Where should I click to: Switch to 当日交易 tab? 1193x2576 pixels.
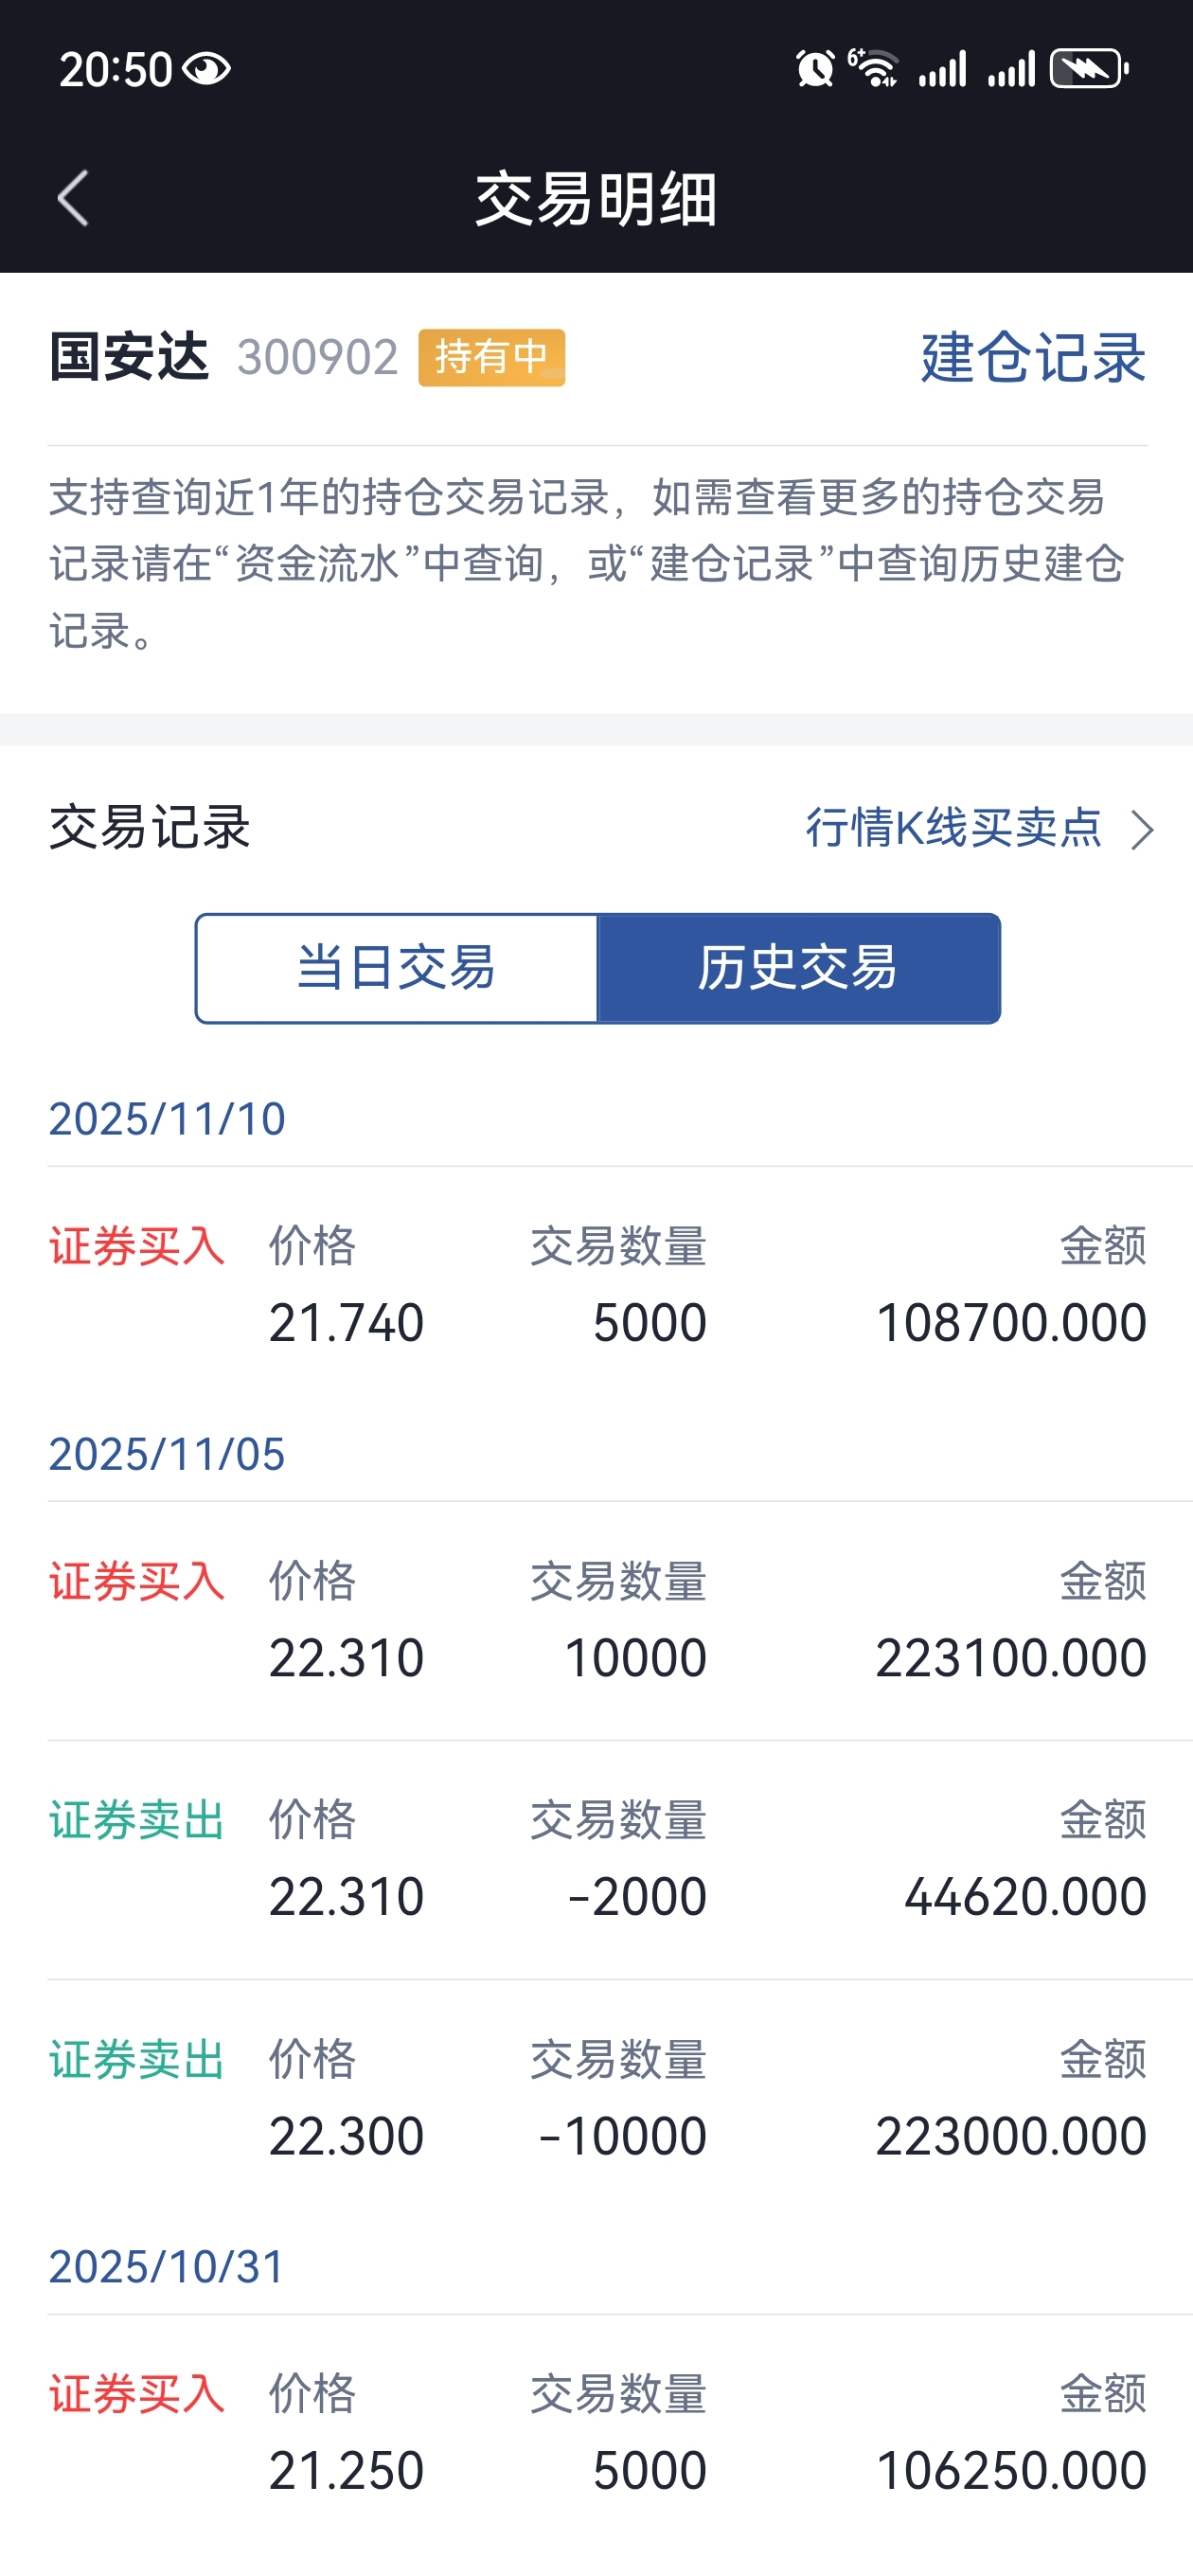(397, 968)
